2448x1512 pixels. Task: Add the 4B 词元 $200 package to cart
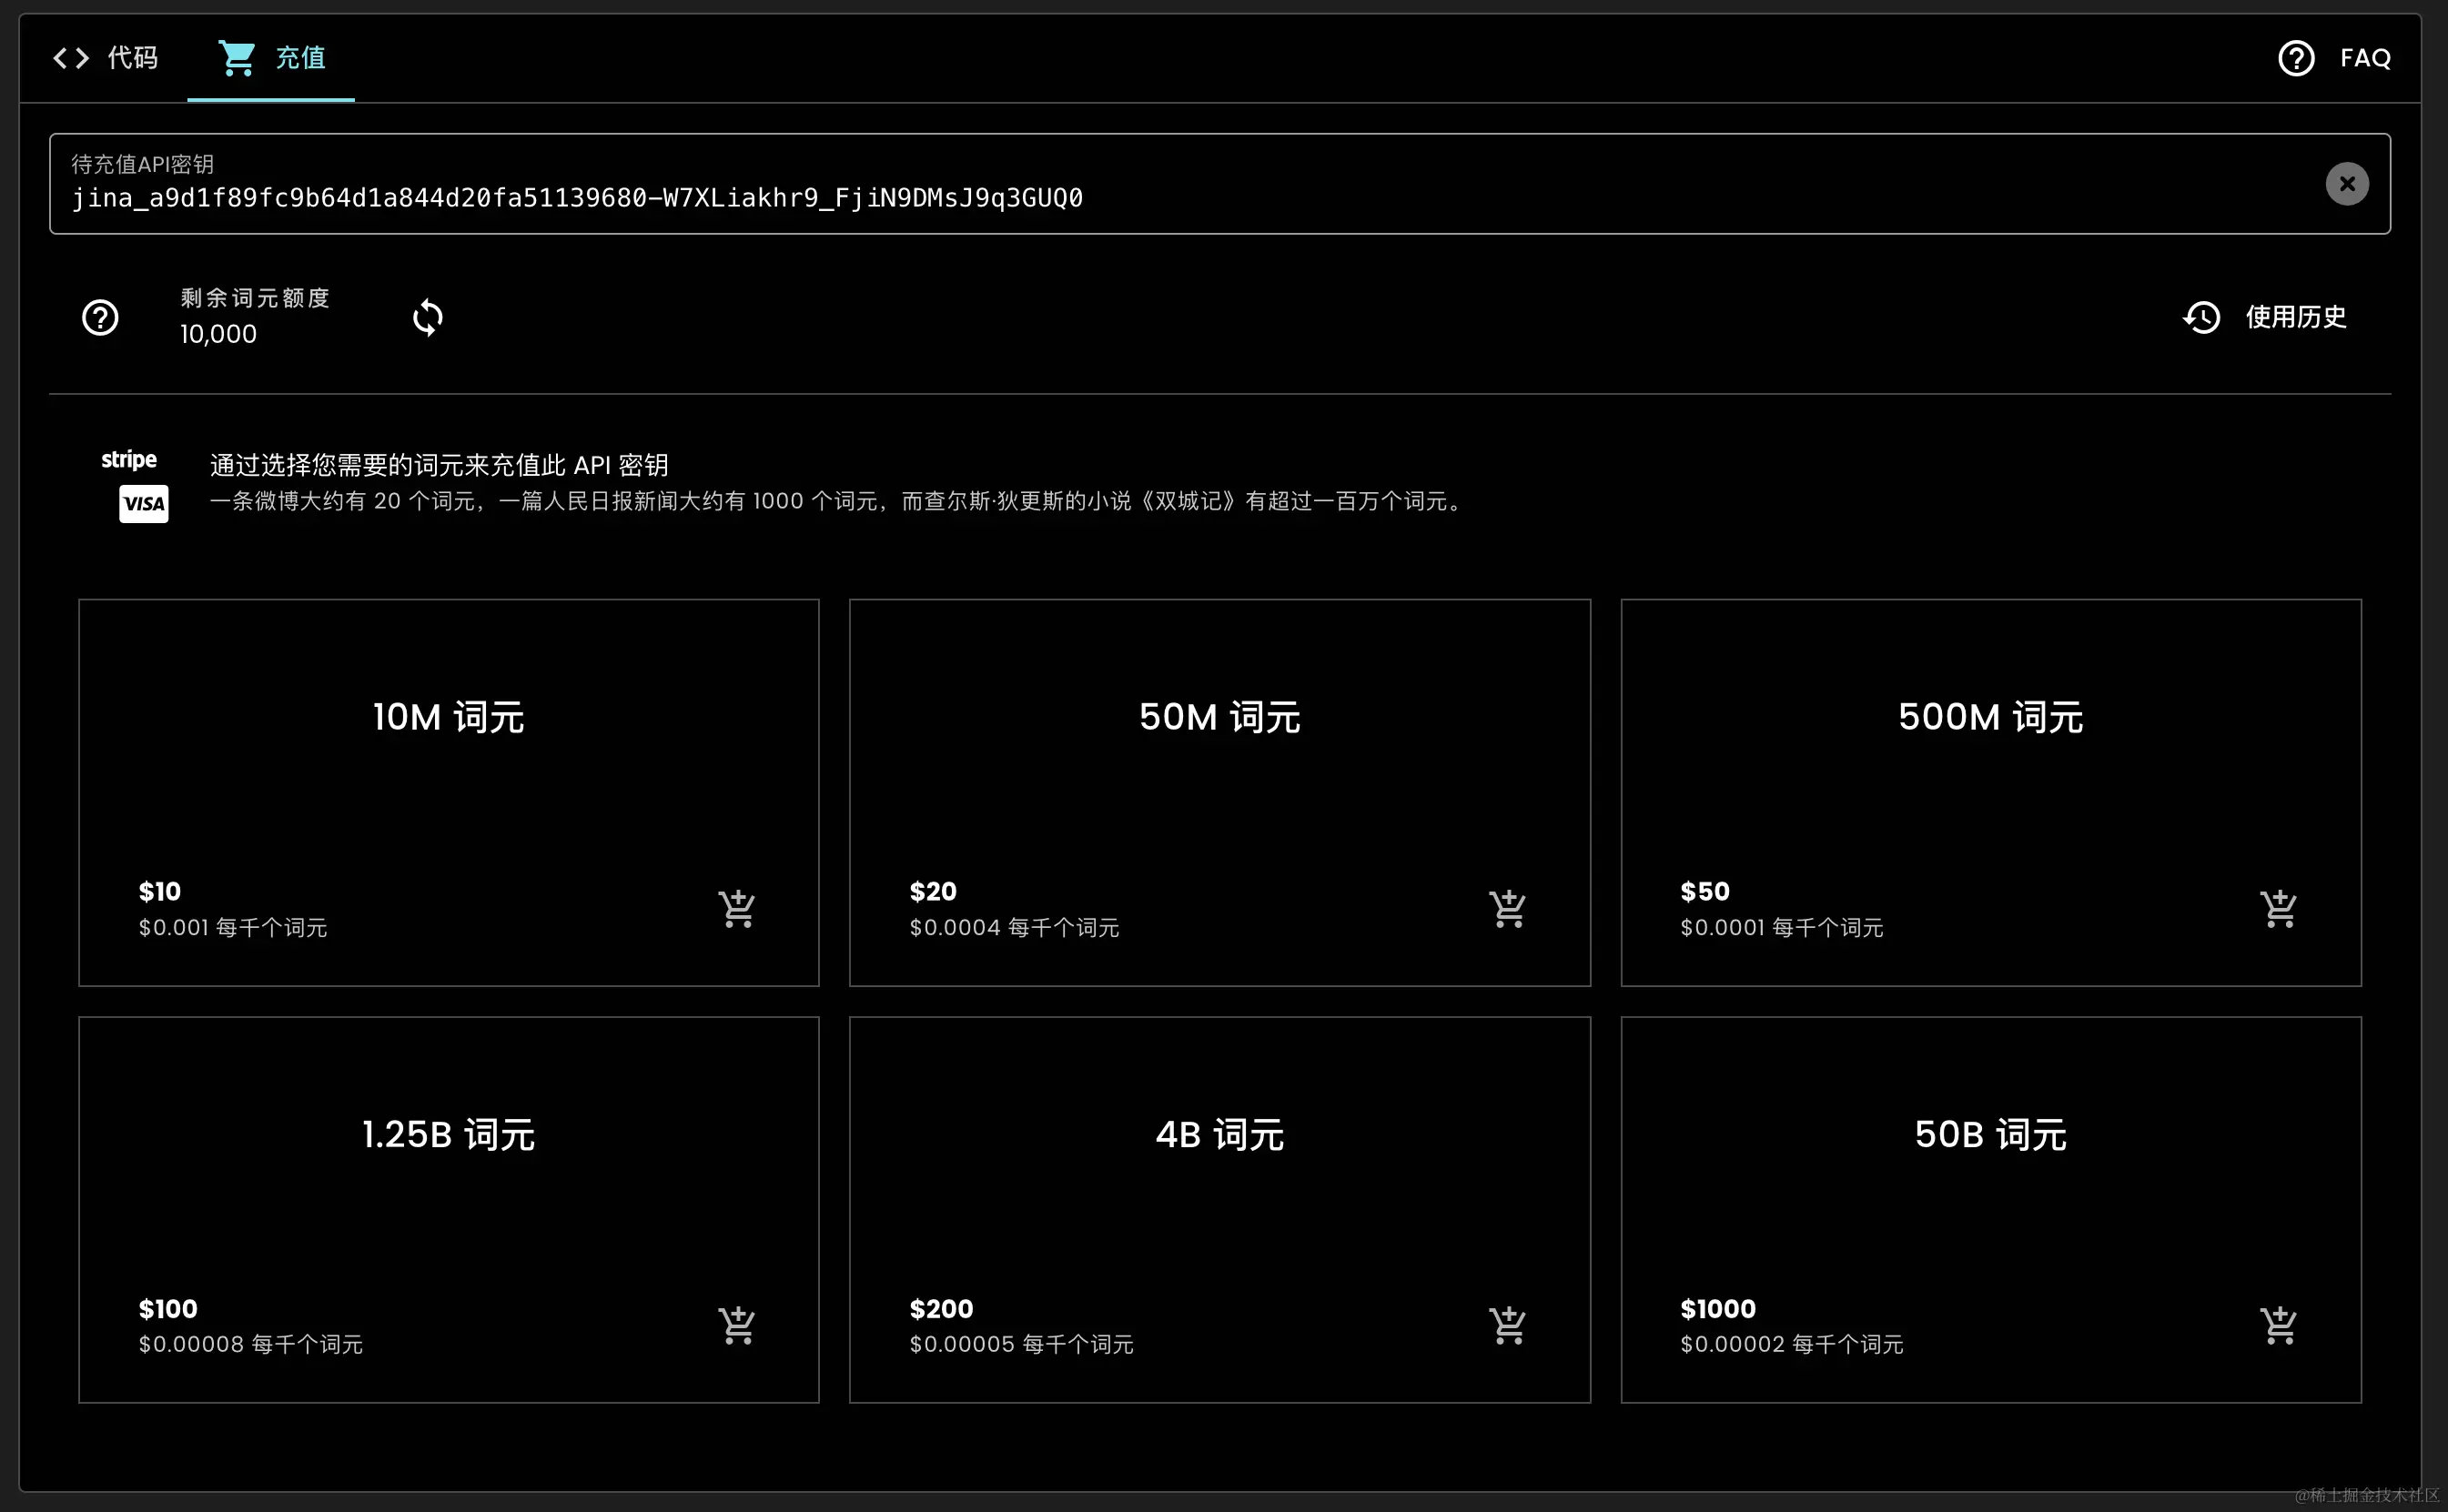(1507, 1326)
